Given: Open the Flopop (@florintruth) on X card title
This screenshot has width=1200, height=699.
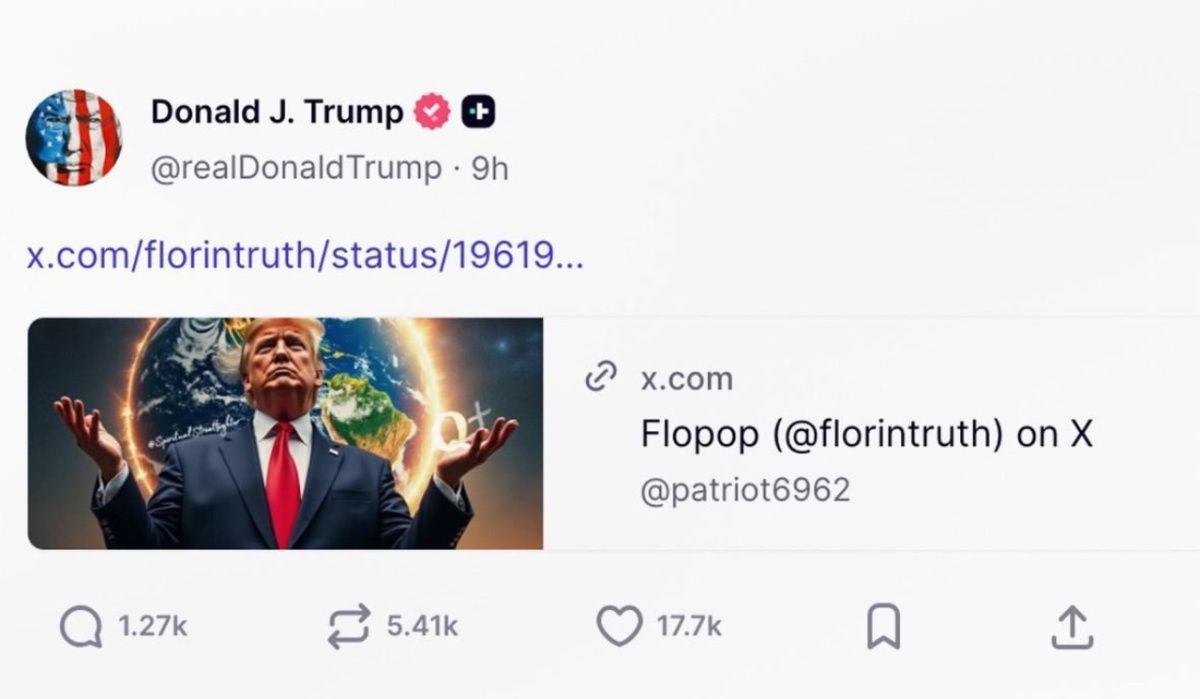Looking at the screenshot, I should tap(868, 433).
